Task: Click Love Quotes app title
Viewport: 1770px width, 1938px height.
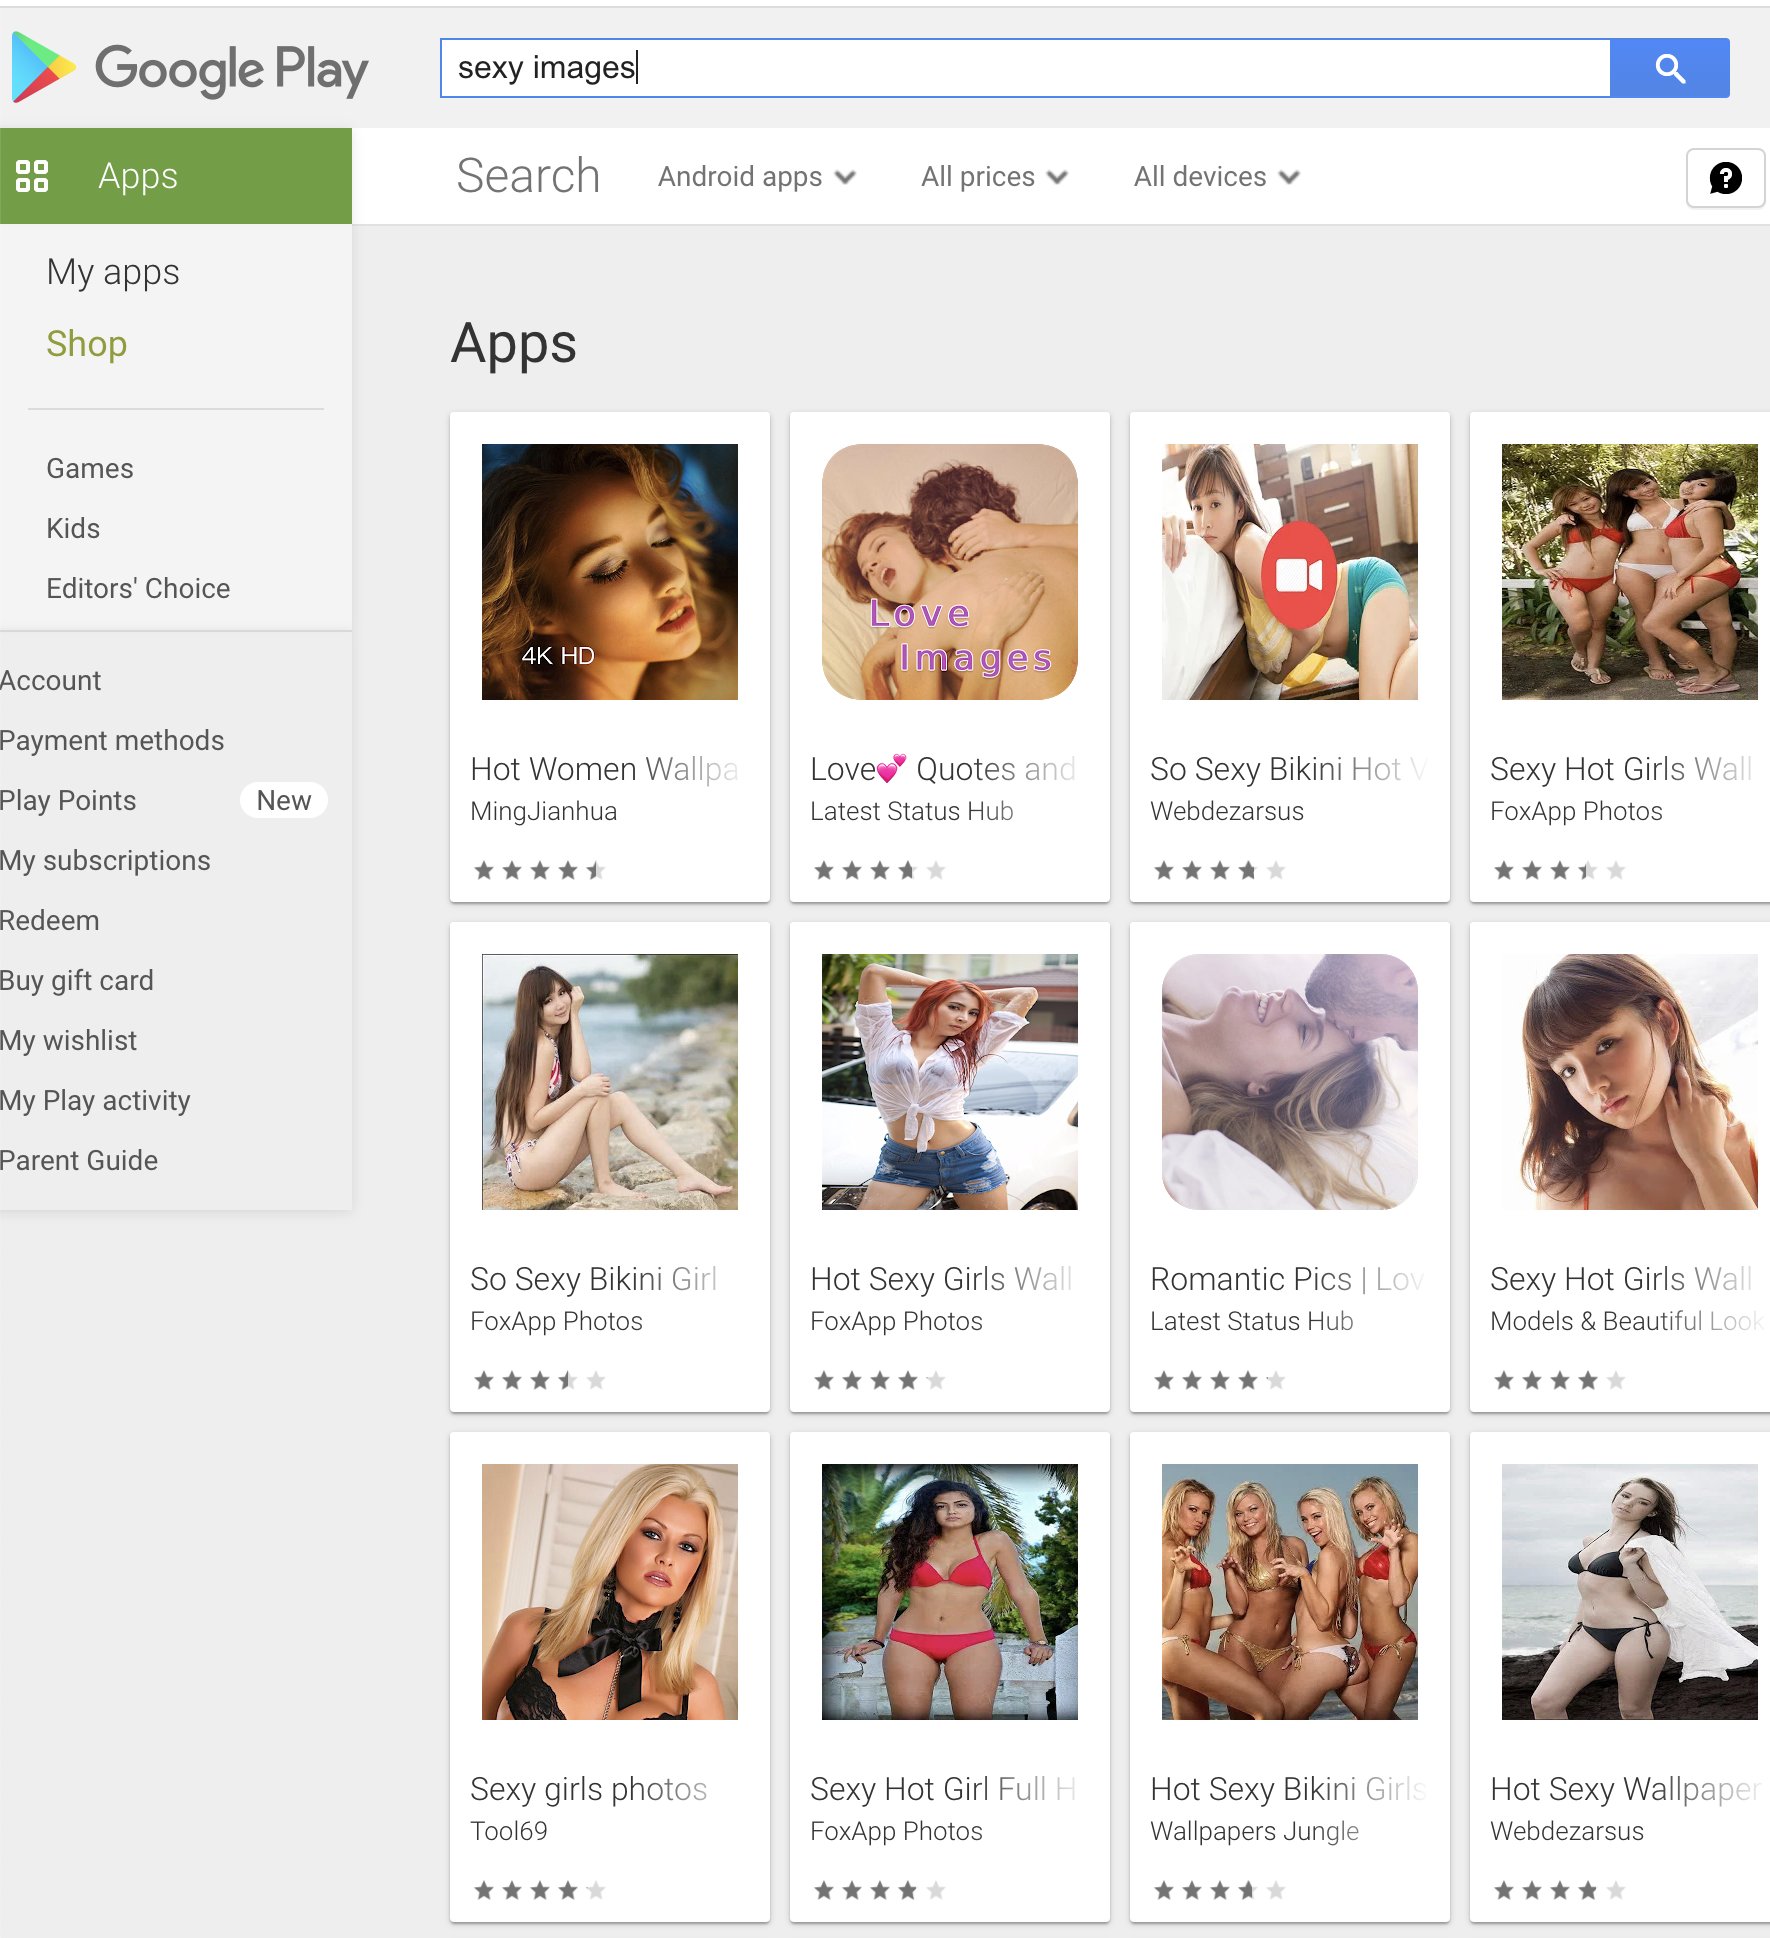Action: [944, 769]
